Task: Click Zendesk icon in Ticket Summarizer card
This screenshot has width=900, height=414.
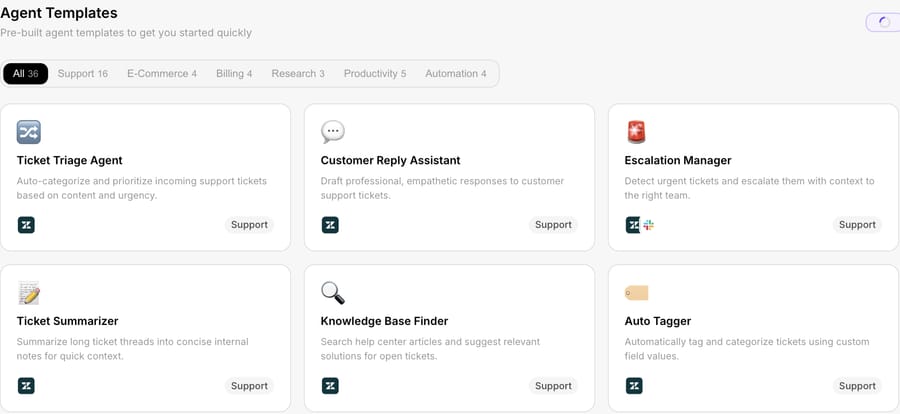Action: 26,386
